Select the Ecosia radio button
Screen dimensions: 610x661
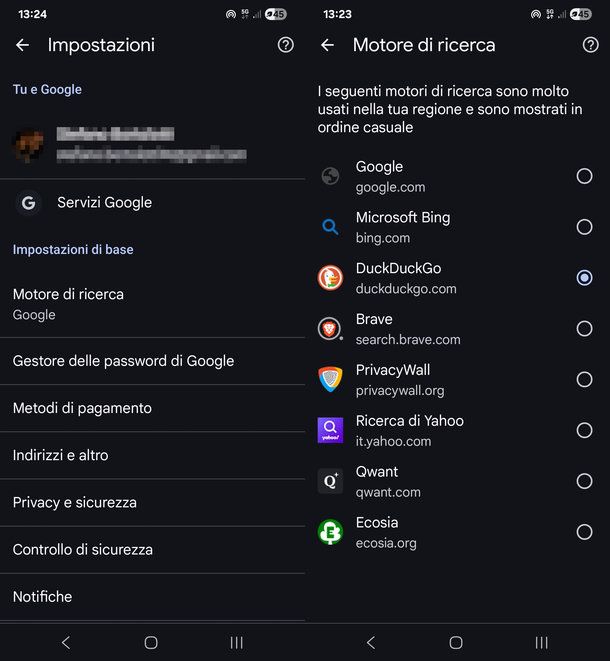click(584, 532)
